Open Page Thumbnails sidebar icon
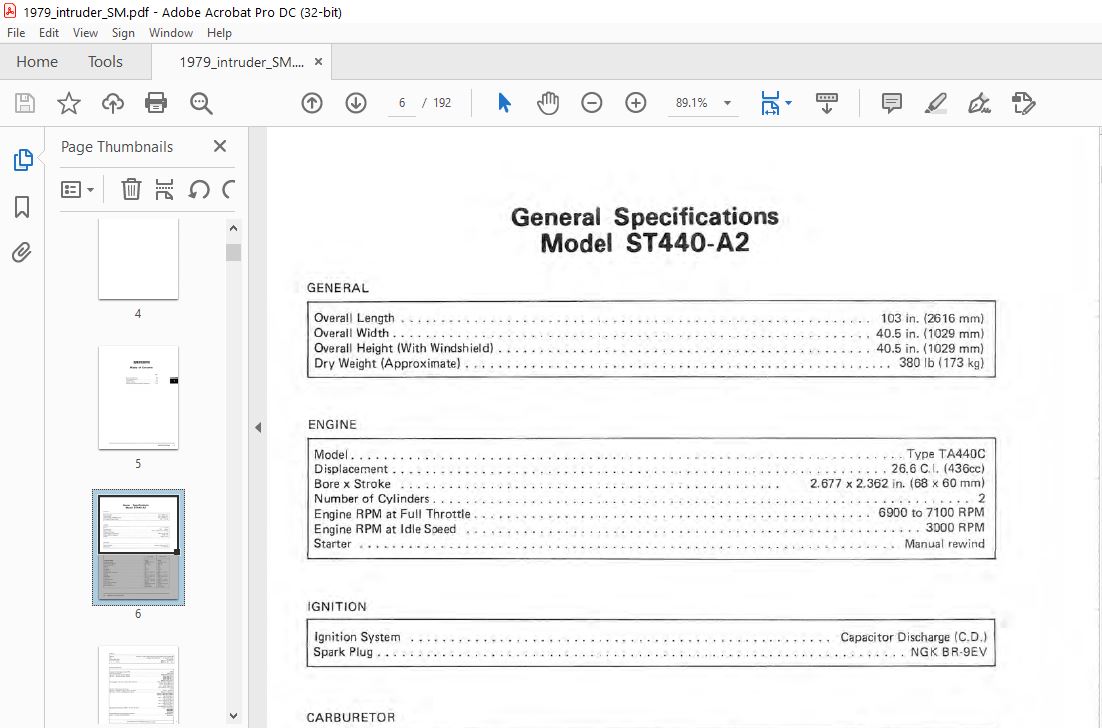1102x728 pixels. [22, 160]
